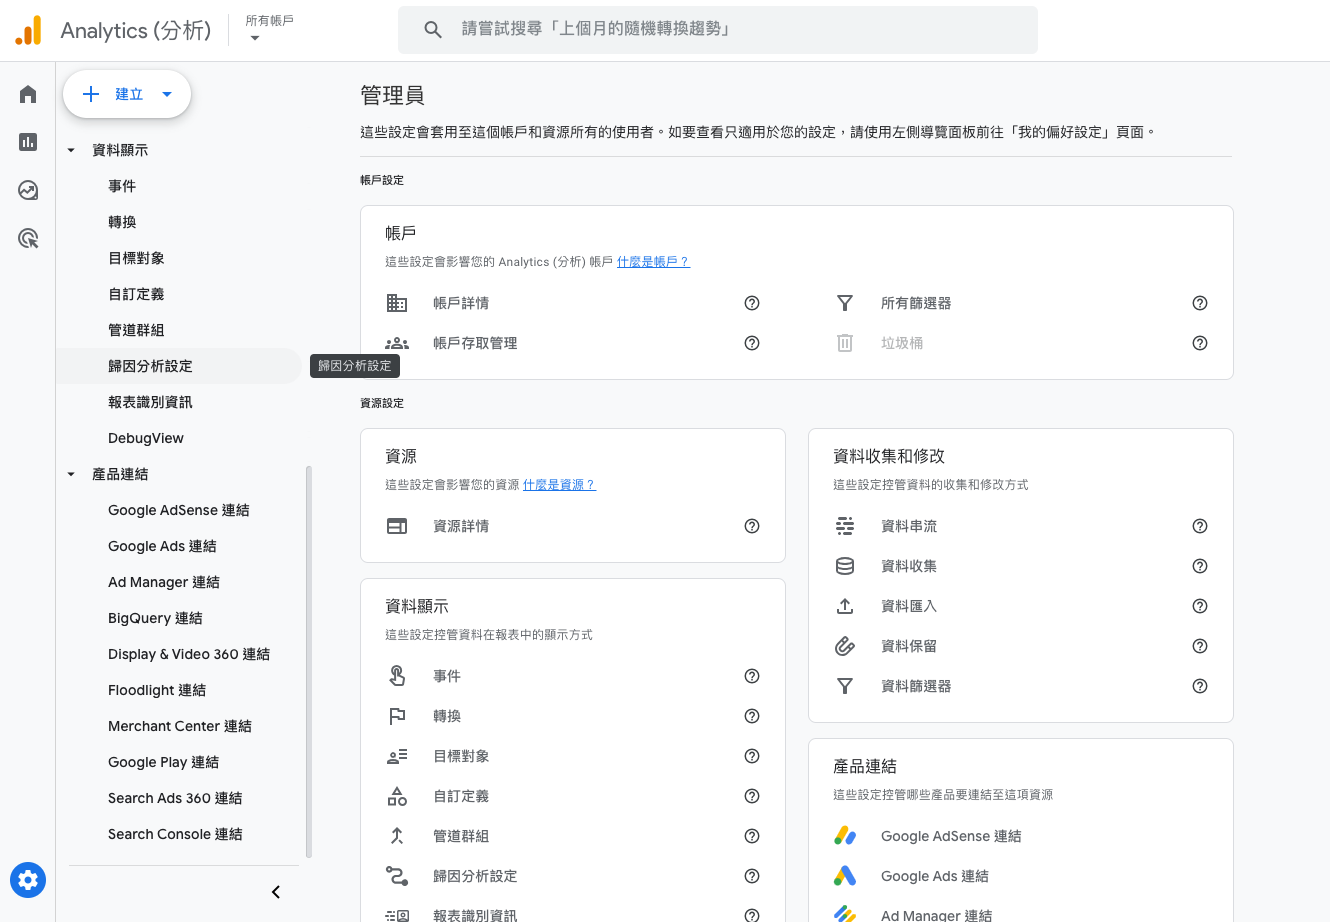
Task: Open the Explore icon in left rail
Action: pyautogui.click(x=28, y=190)
